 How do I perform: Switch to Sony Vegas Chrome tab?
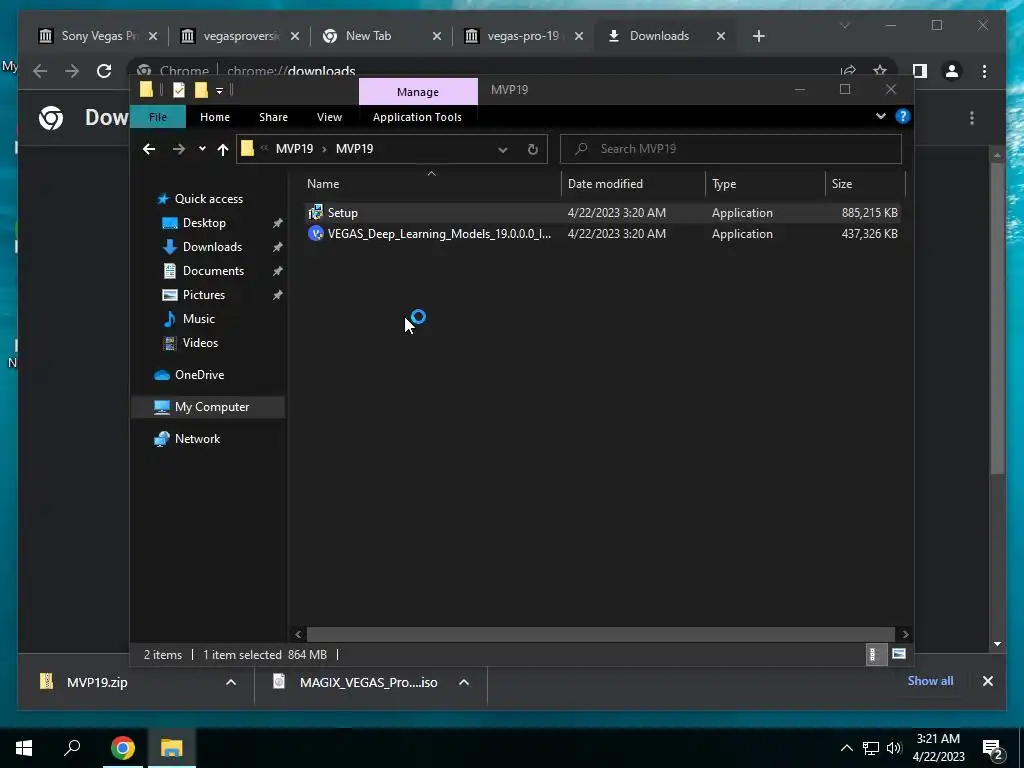click(99, 36)
